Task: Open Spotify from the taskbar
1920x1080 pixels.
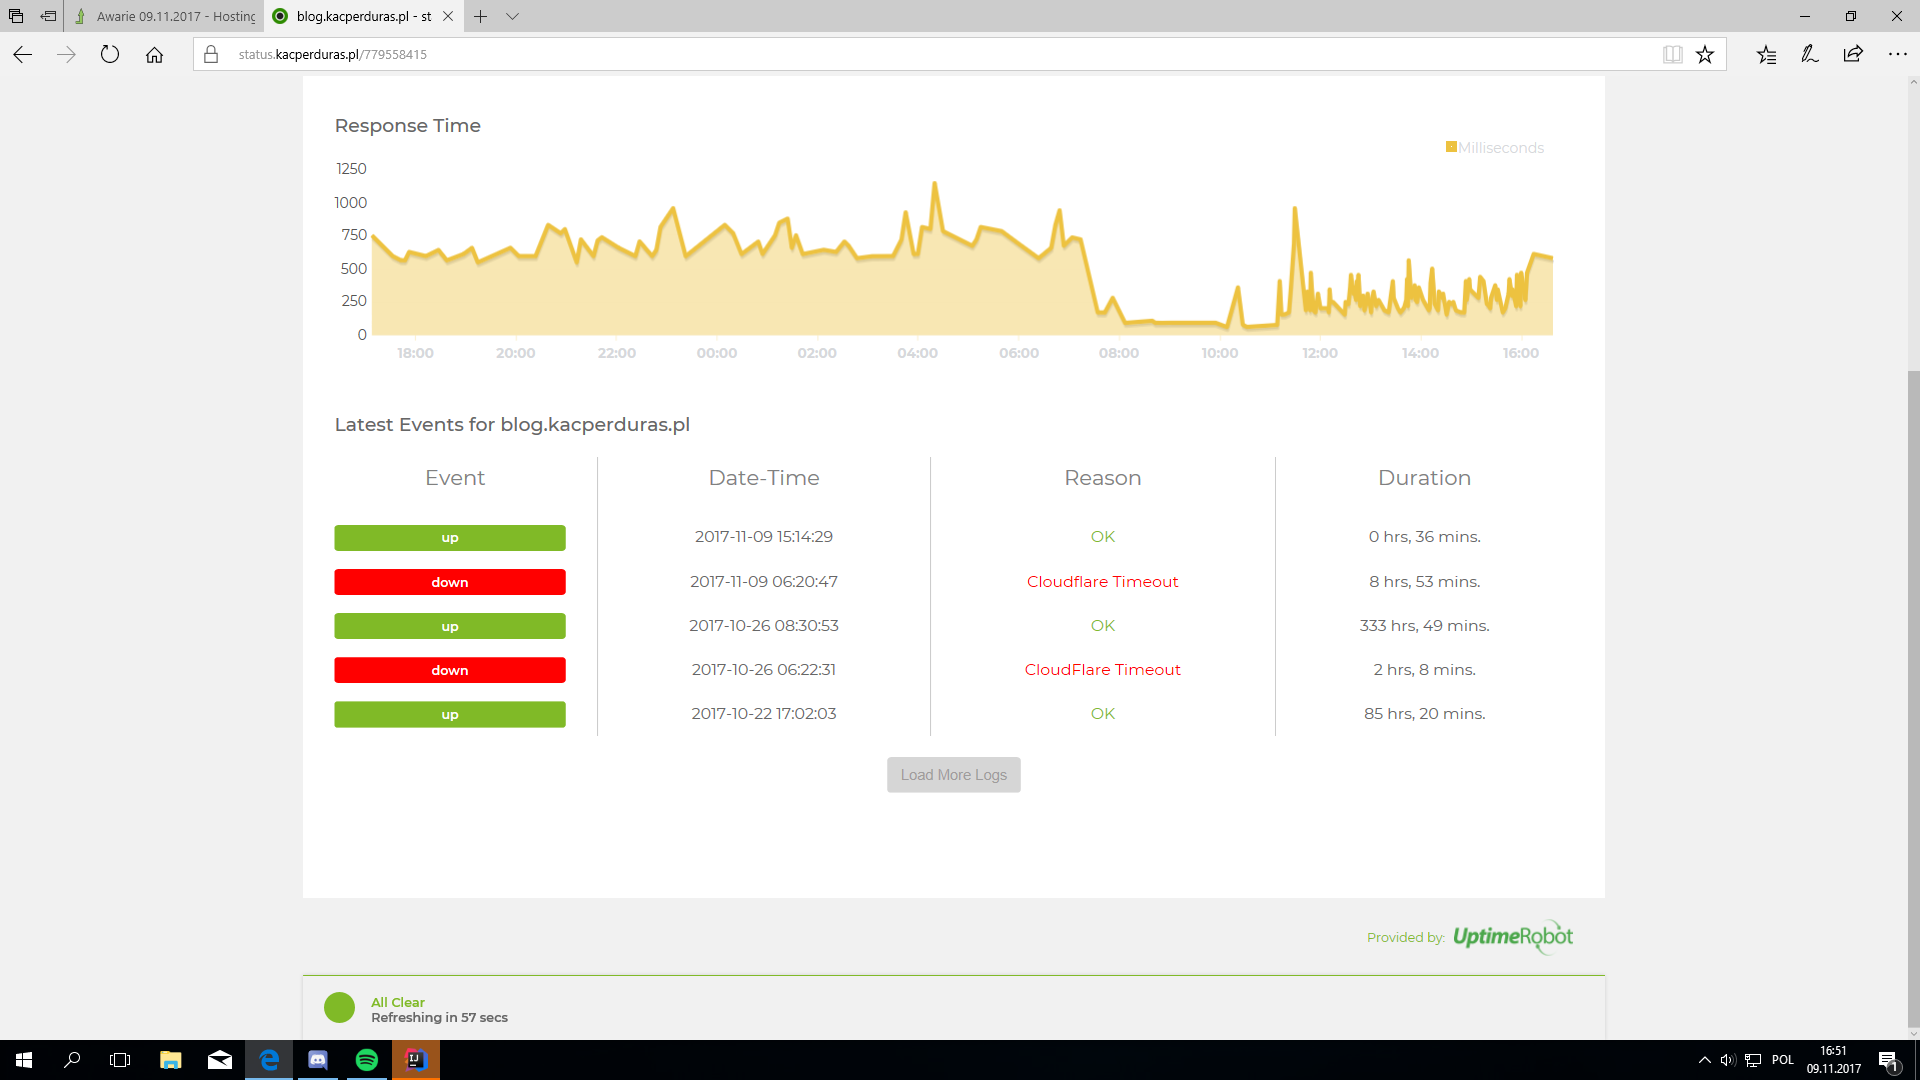Action: (x=366, y=1060)
